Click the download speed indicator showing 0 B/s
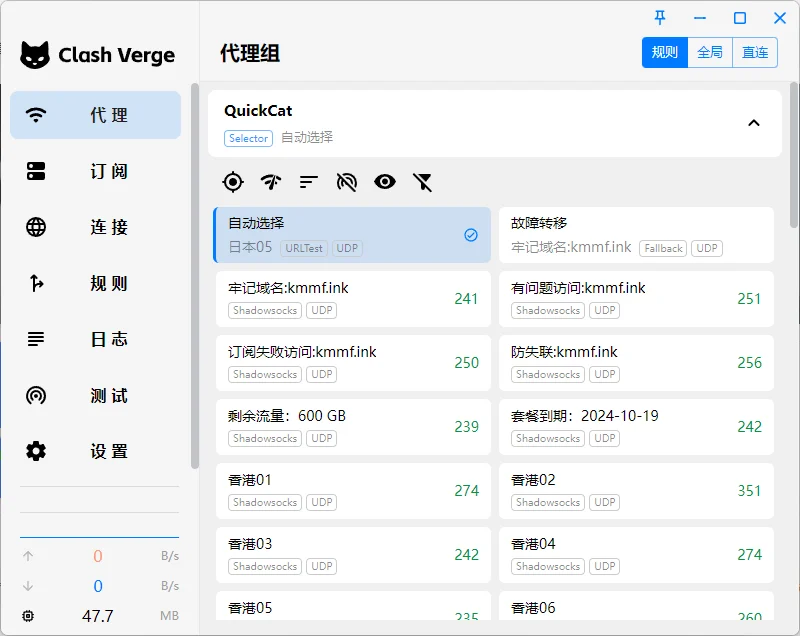800x636 pixels. click(97, 586)
